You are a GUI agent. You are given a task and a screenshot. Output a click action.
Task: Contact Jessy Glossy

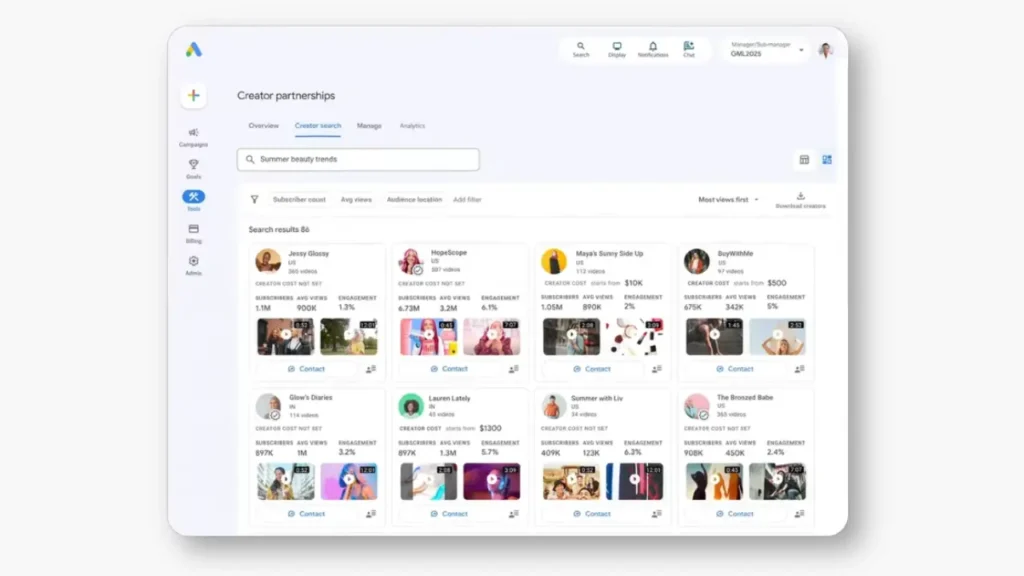point(306,369)
